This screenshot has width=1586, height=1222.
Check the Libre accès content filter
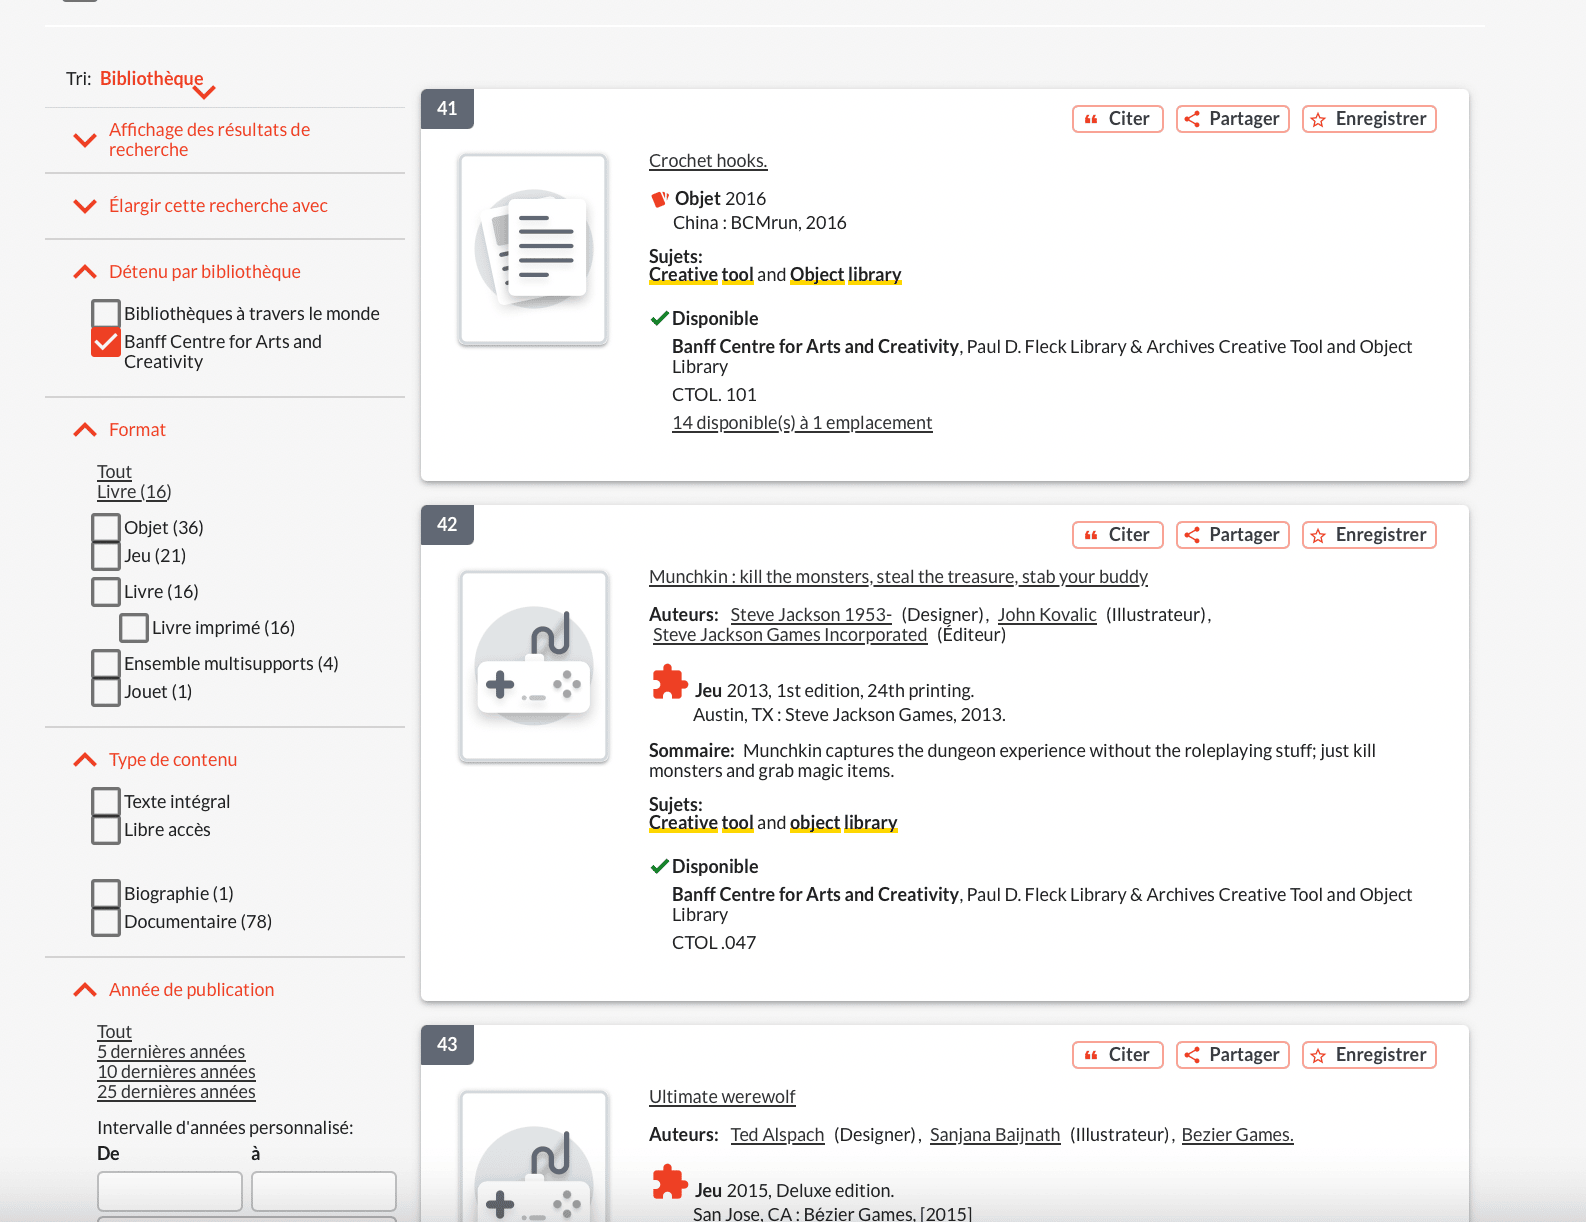106,830
